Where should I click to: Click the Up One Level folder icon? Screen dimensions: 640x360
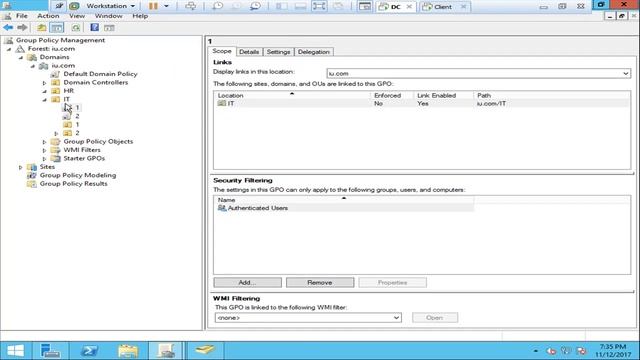(x=41, y=27)
